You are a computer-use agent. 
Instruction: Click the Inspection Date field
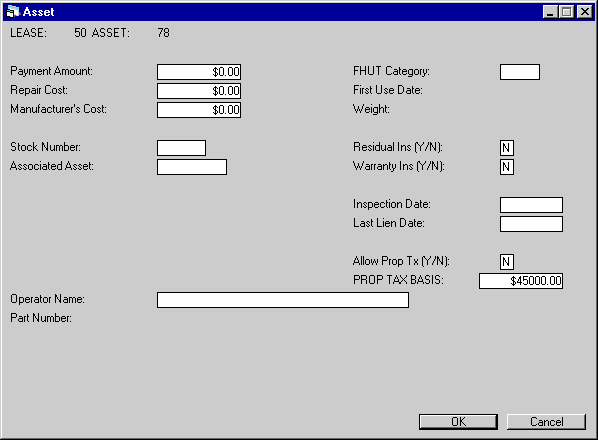[x=531, y=205]
